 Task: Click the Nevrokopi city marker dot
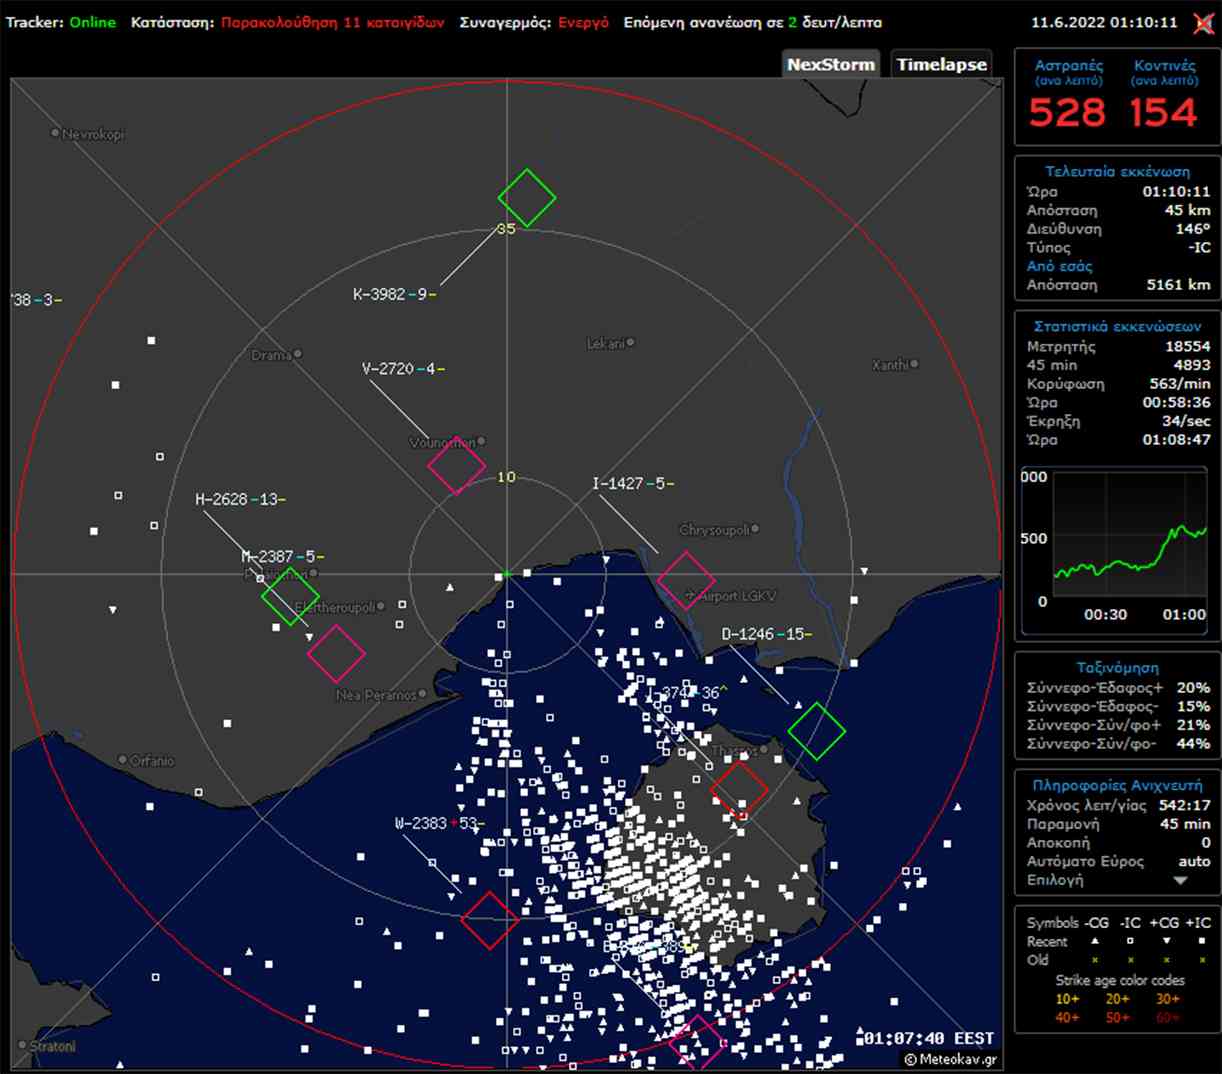click(x=55, y=132)
